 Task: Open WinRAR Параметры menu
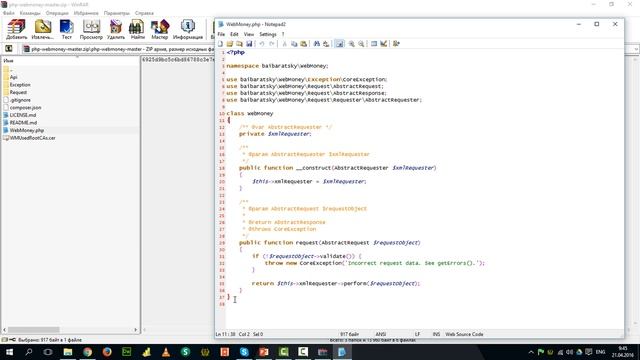pos(117,13)
